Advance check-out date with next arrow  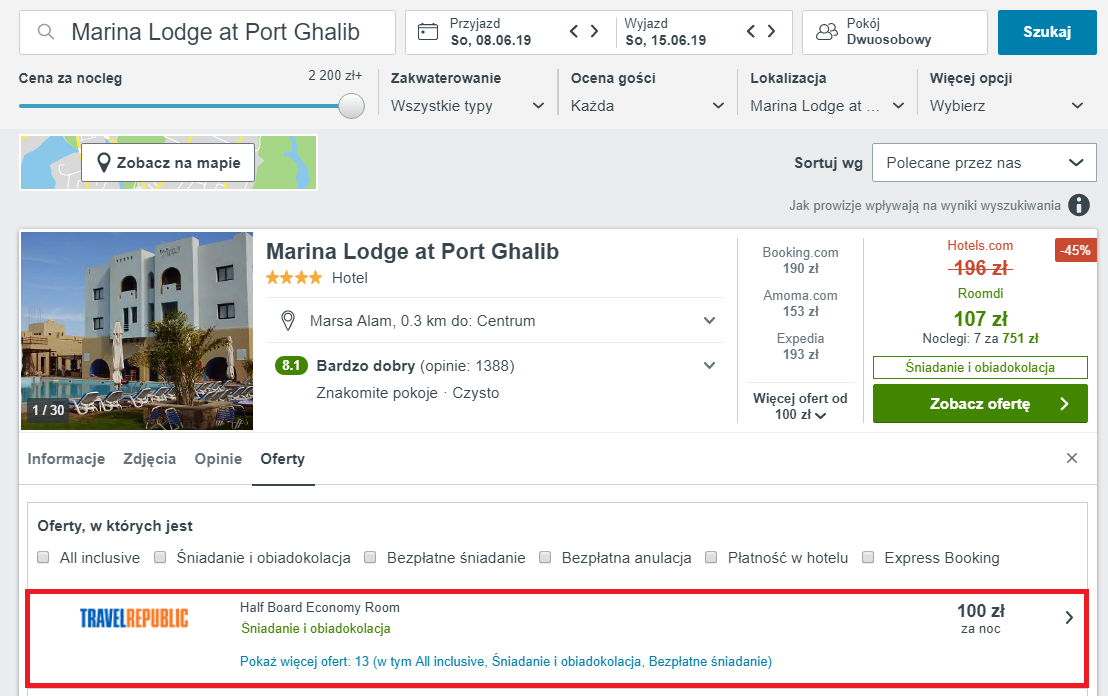coord(771,32)
